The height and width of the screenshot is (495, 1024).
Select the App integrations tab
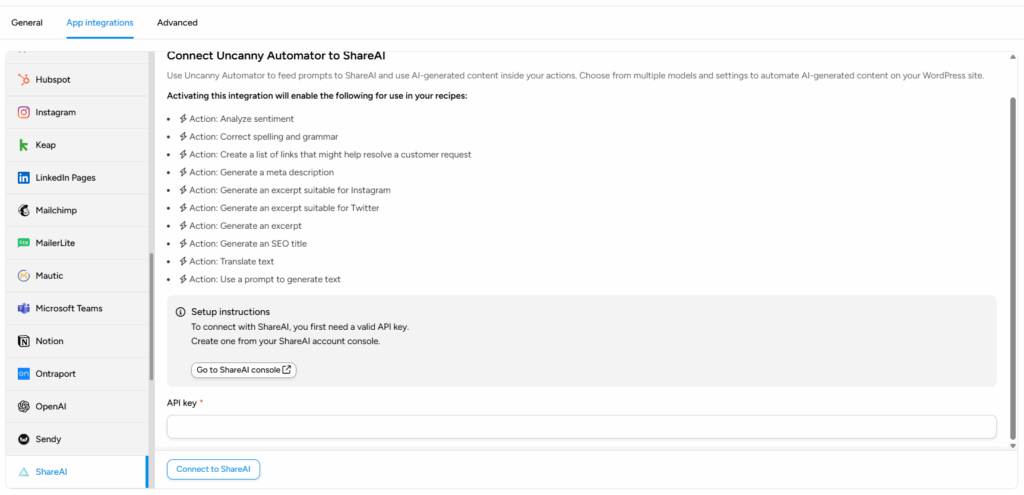pos(100,22)
